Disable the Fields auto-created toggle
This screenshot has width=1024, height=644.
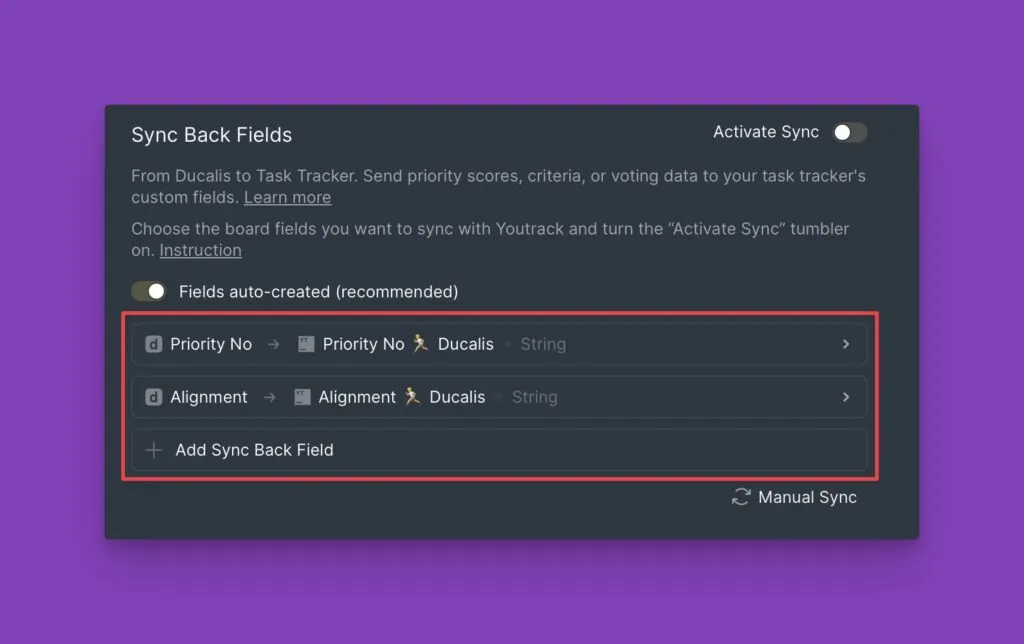pos(149,292)
